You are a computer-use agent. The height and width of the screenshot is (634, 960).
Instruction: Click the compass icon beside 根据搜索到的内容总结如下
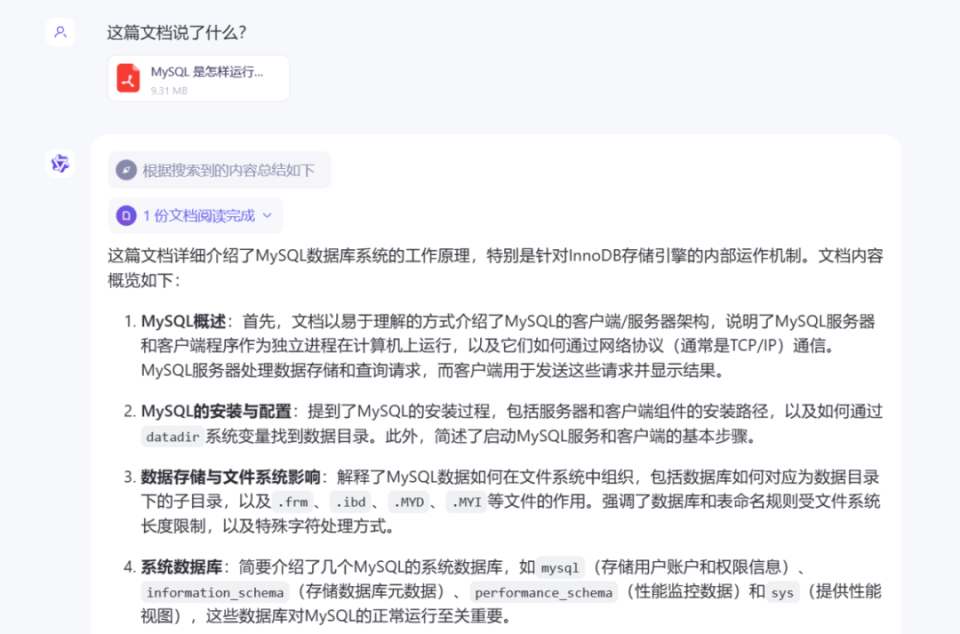pyautogui.click(x=126, y=170)
